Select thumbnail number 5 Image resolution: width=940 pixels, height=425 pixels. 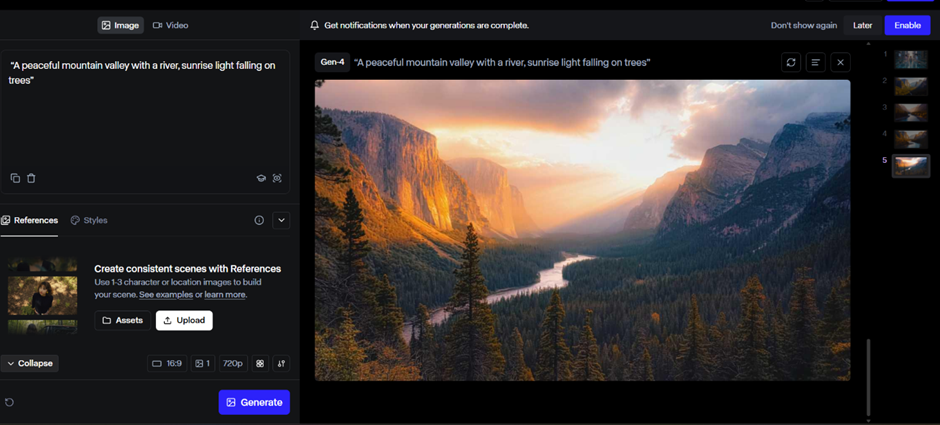click(x=911, y=166)
